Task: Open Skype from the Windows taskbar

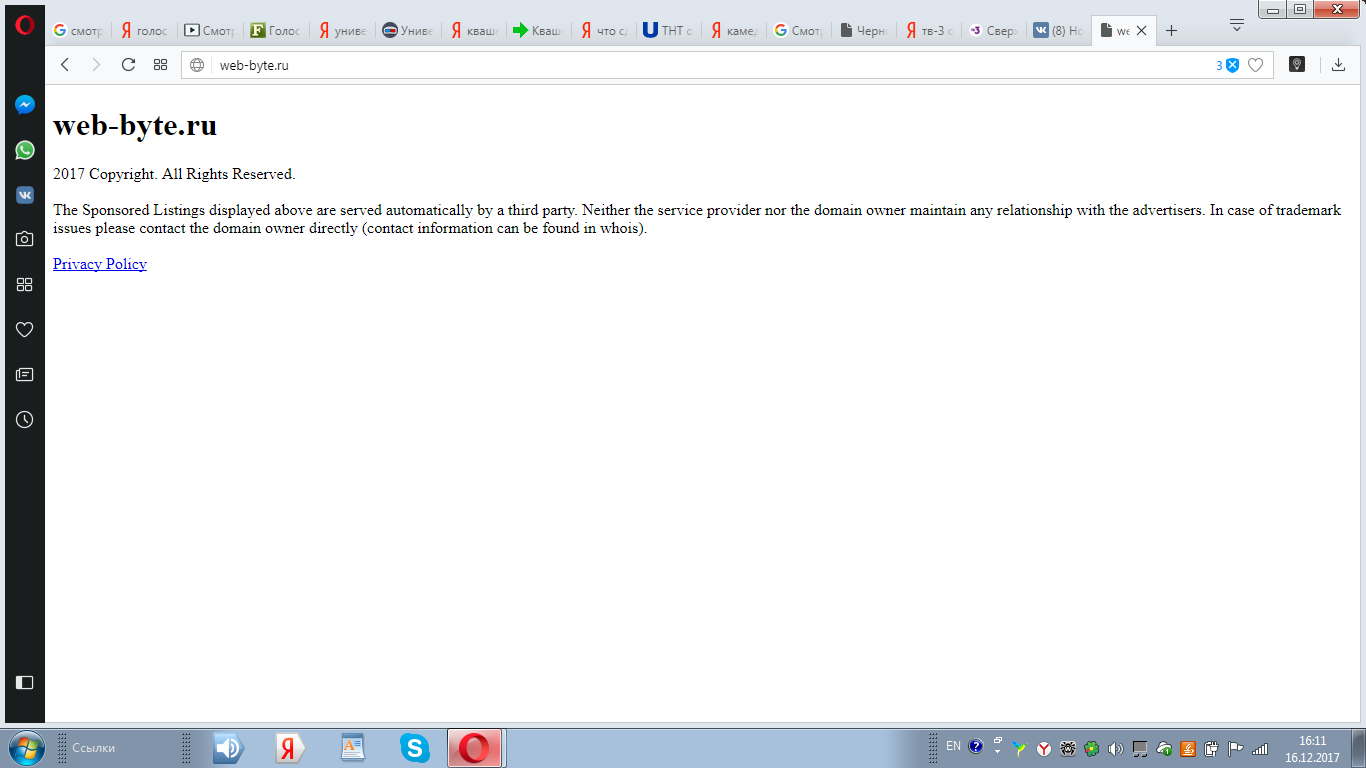Action: click(x=414, y=748)
